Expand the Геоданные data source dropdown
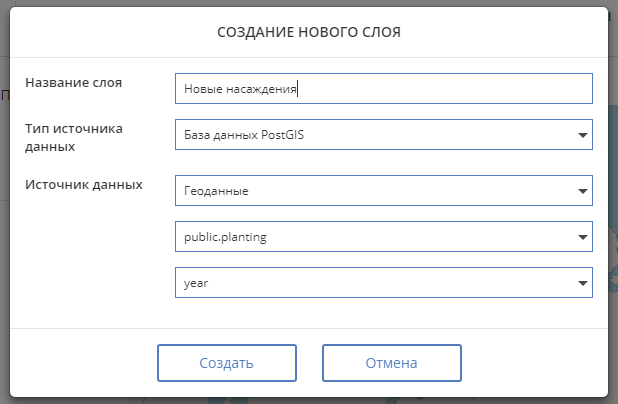Image resolution: width=618 pixels, height=404 pixels. (x=383, y=190)
